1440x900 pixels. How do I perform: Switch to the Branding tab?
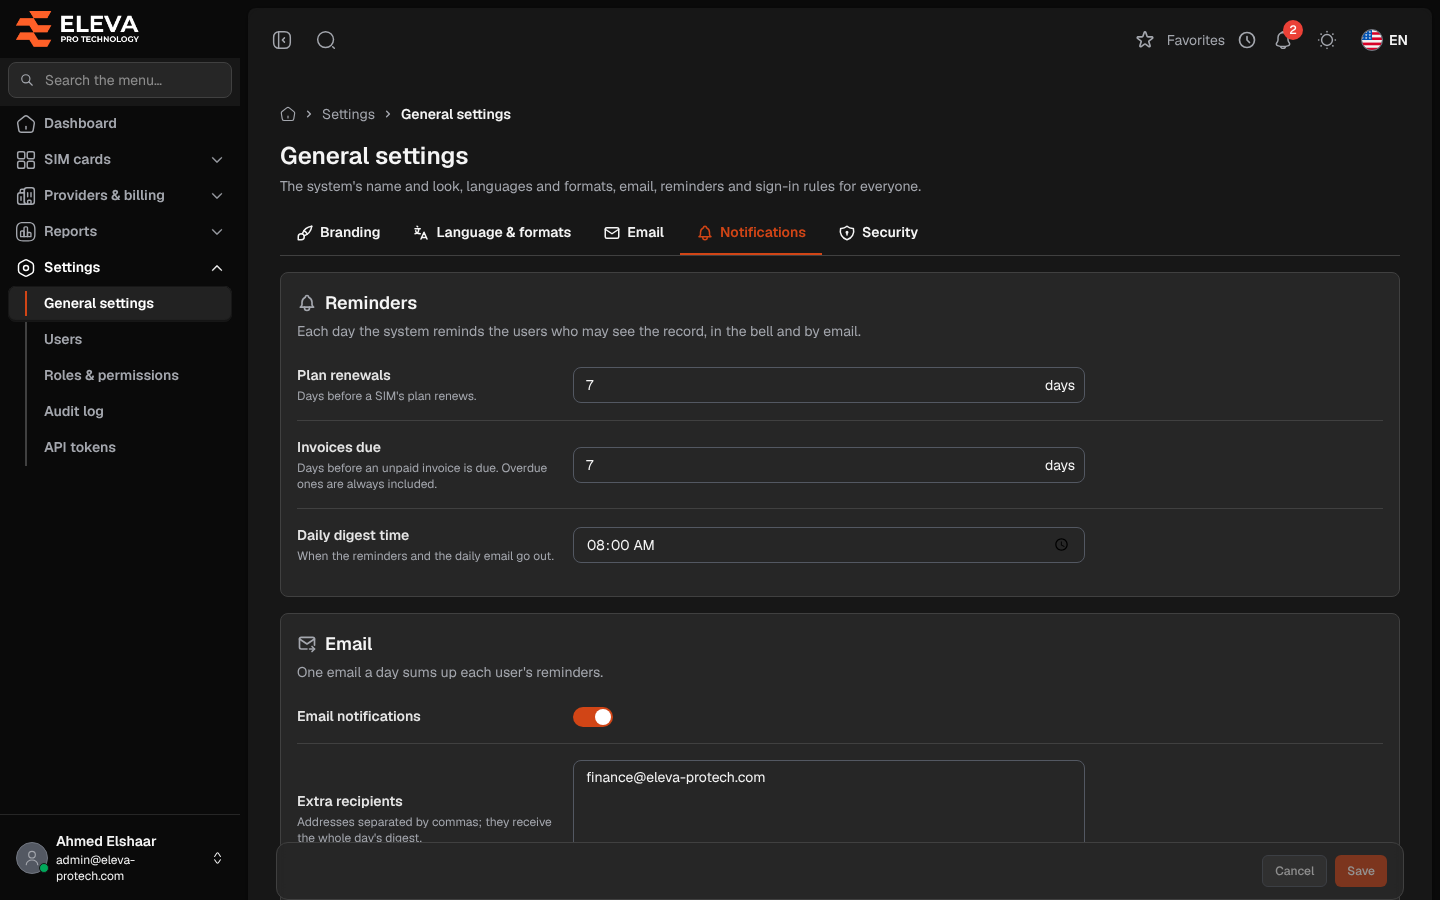(339, 232)
